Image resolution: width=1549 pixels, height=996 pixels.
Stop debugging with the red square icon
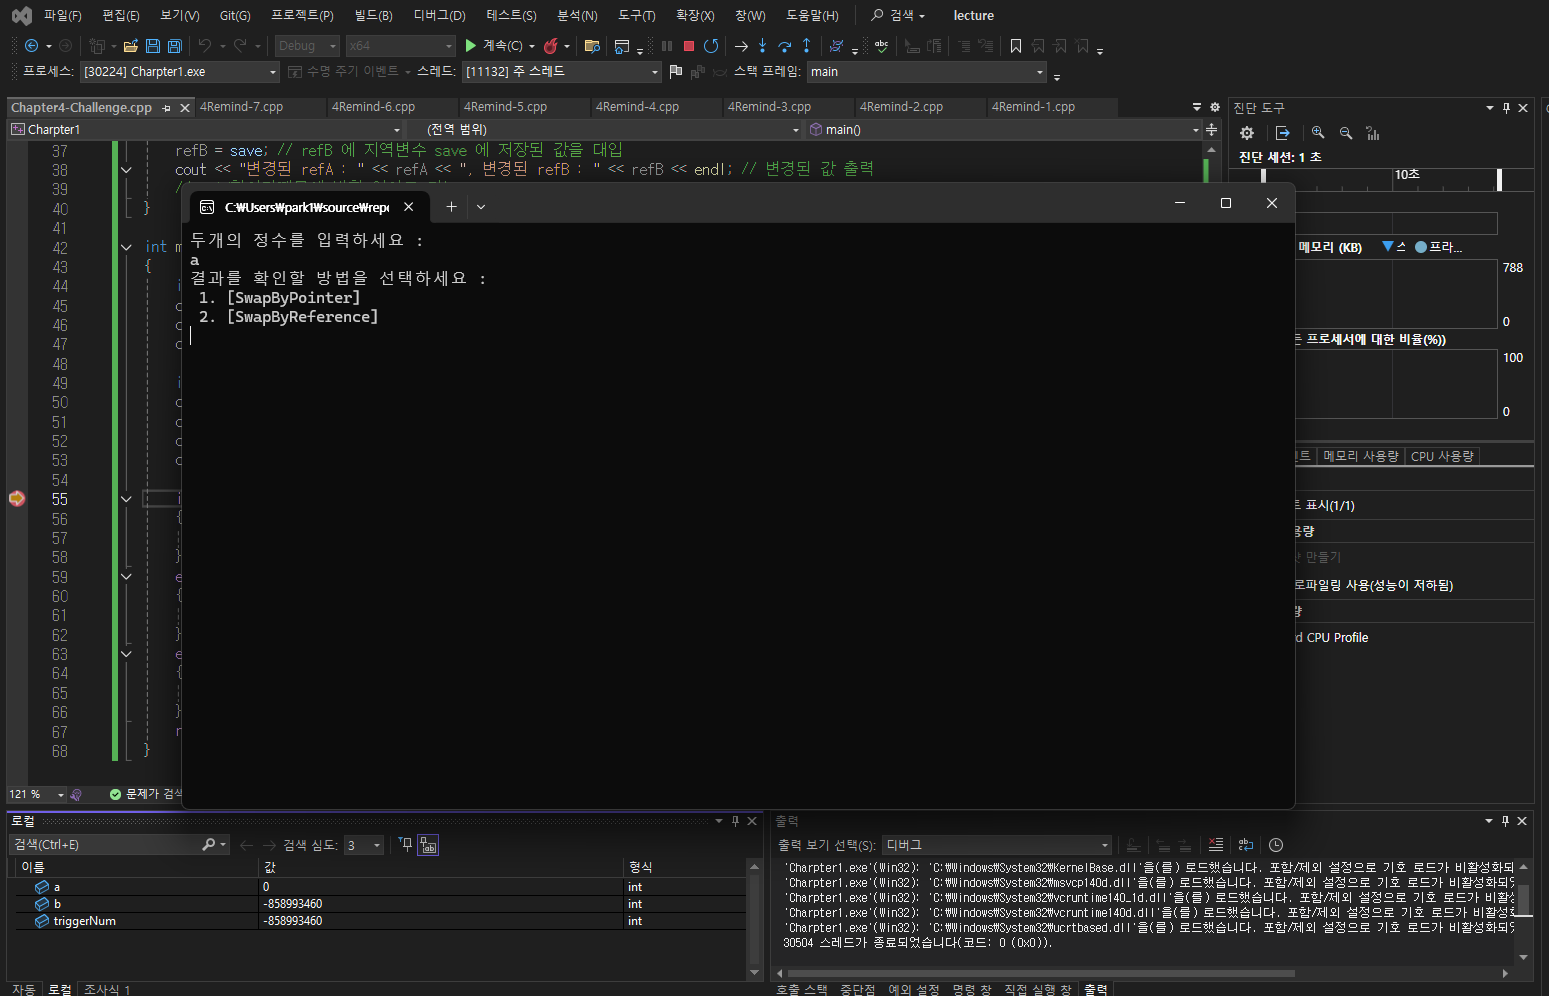click(x=689, y=46)
